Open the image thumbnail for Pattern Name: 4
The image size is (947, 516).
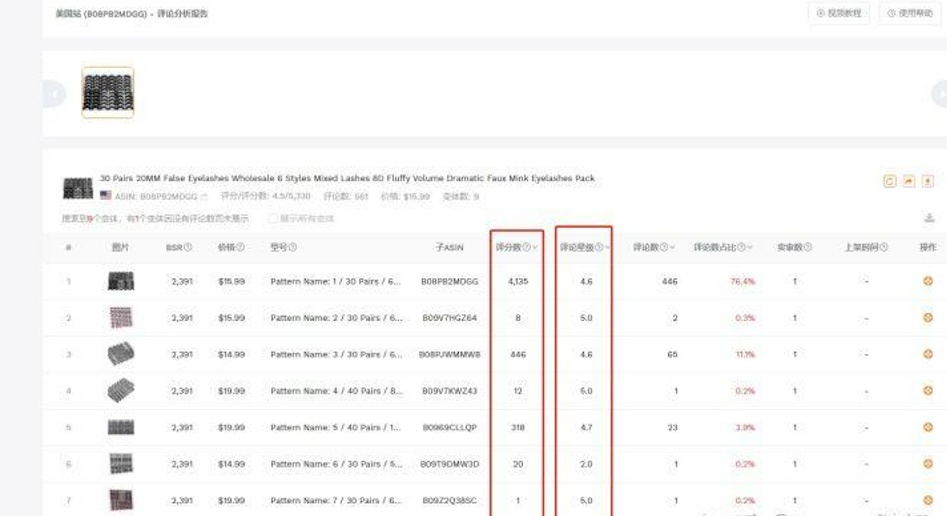[x=121, y=390]
